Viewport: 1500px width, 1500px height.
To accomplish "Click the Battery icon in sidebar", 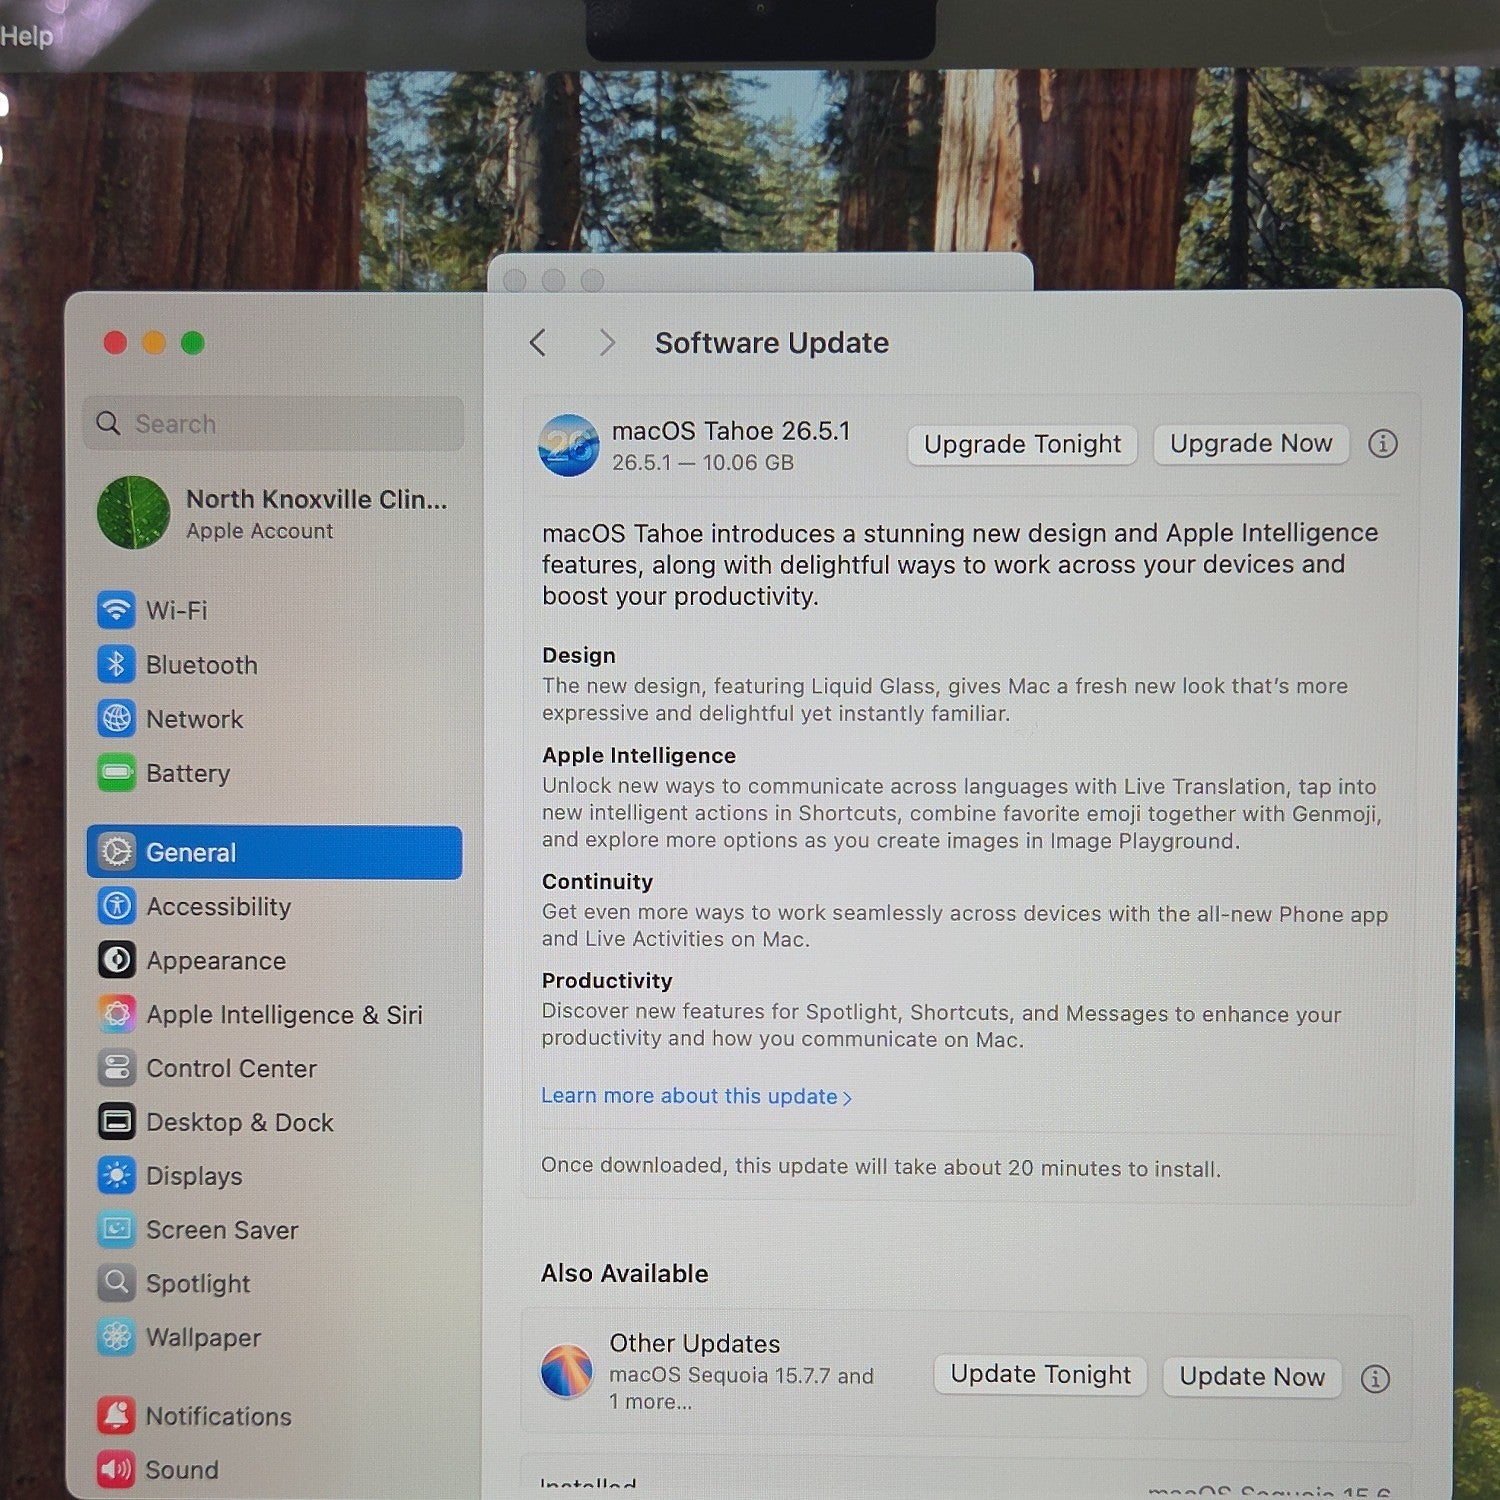I will click(x=116, y=772).
